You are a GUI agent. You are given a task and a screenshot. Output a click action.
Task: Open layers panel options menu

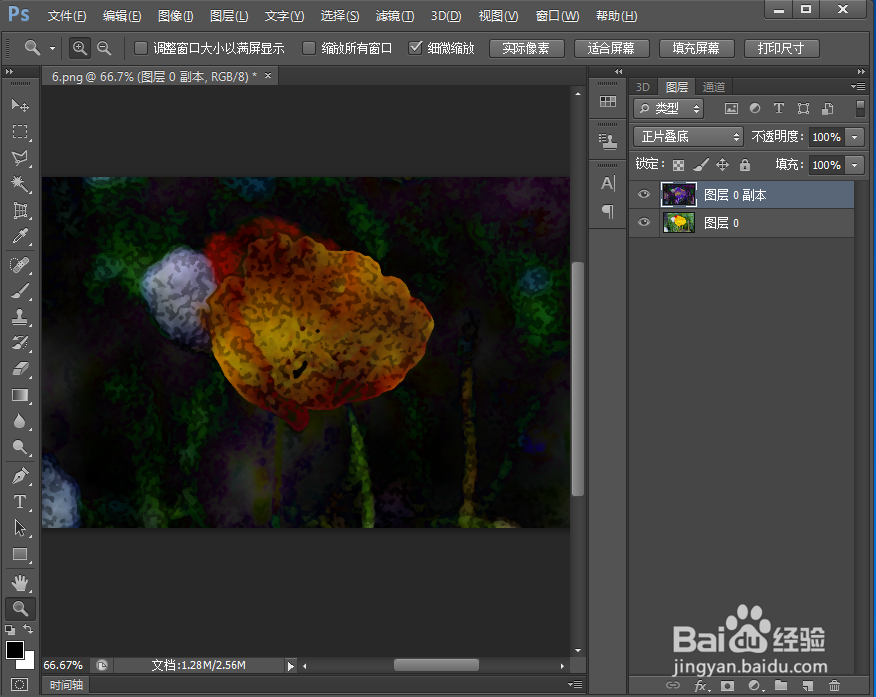coord(858,87)
